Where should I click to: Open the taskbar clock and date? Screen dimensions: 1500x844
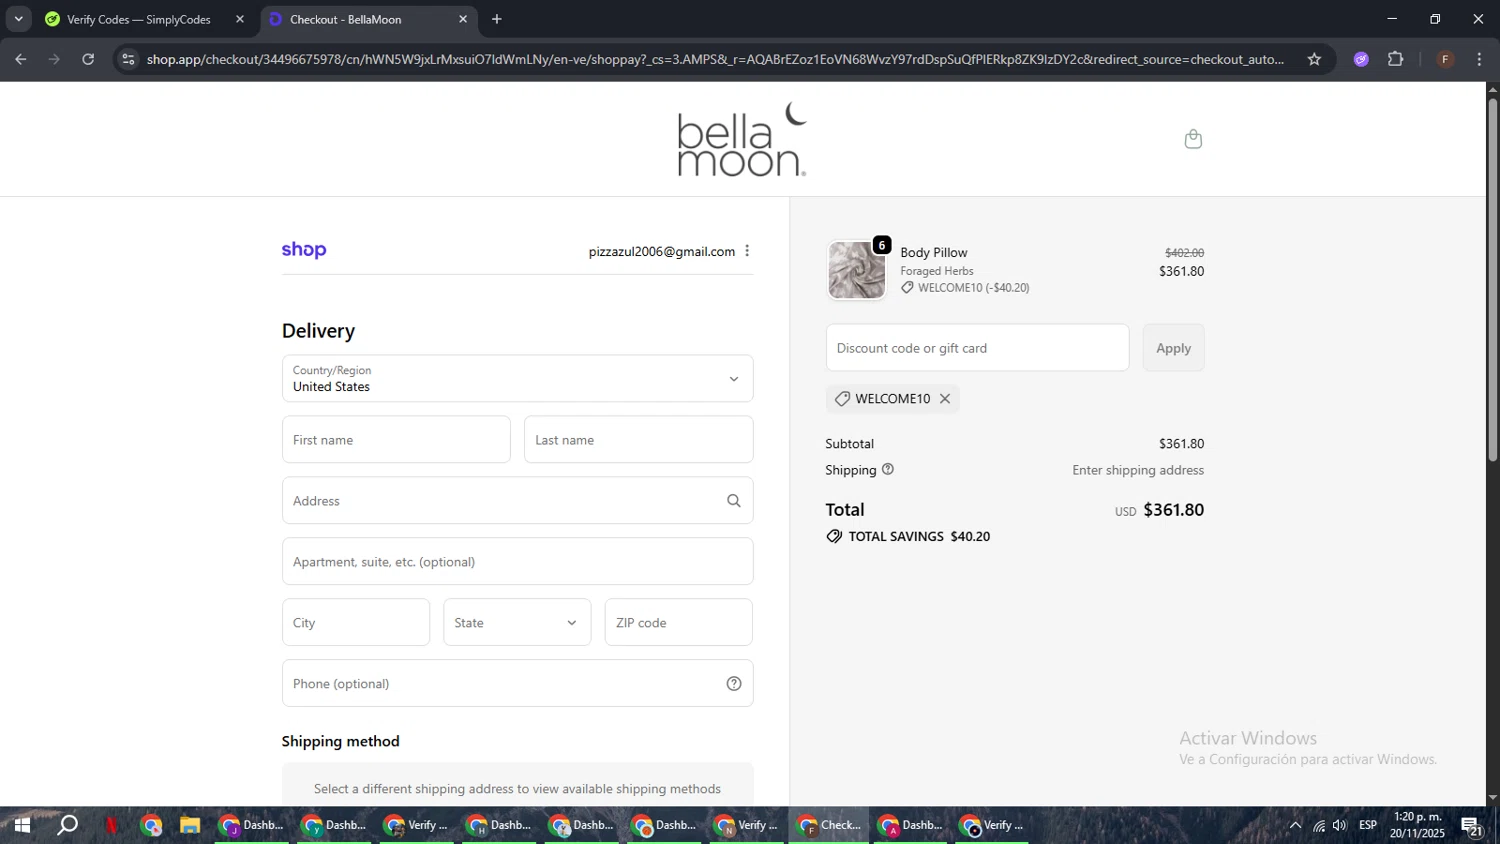tap(1417, 825)
